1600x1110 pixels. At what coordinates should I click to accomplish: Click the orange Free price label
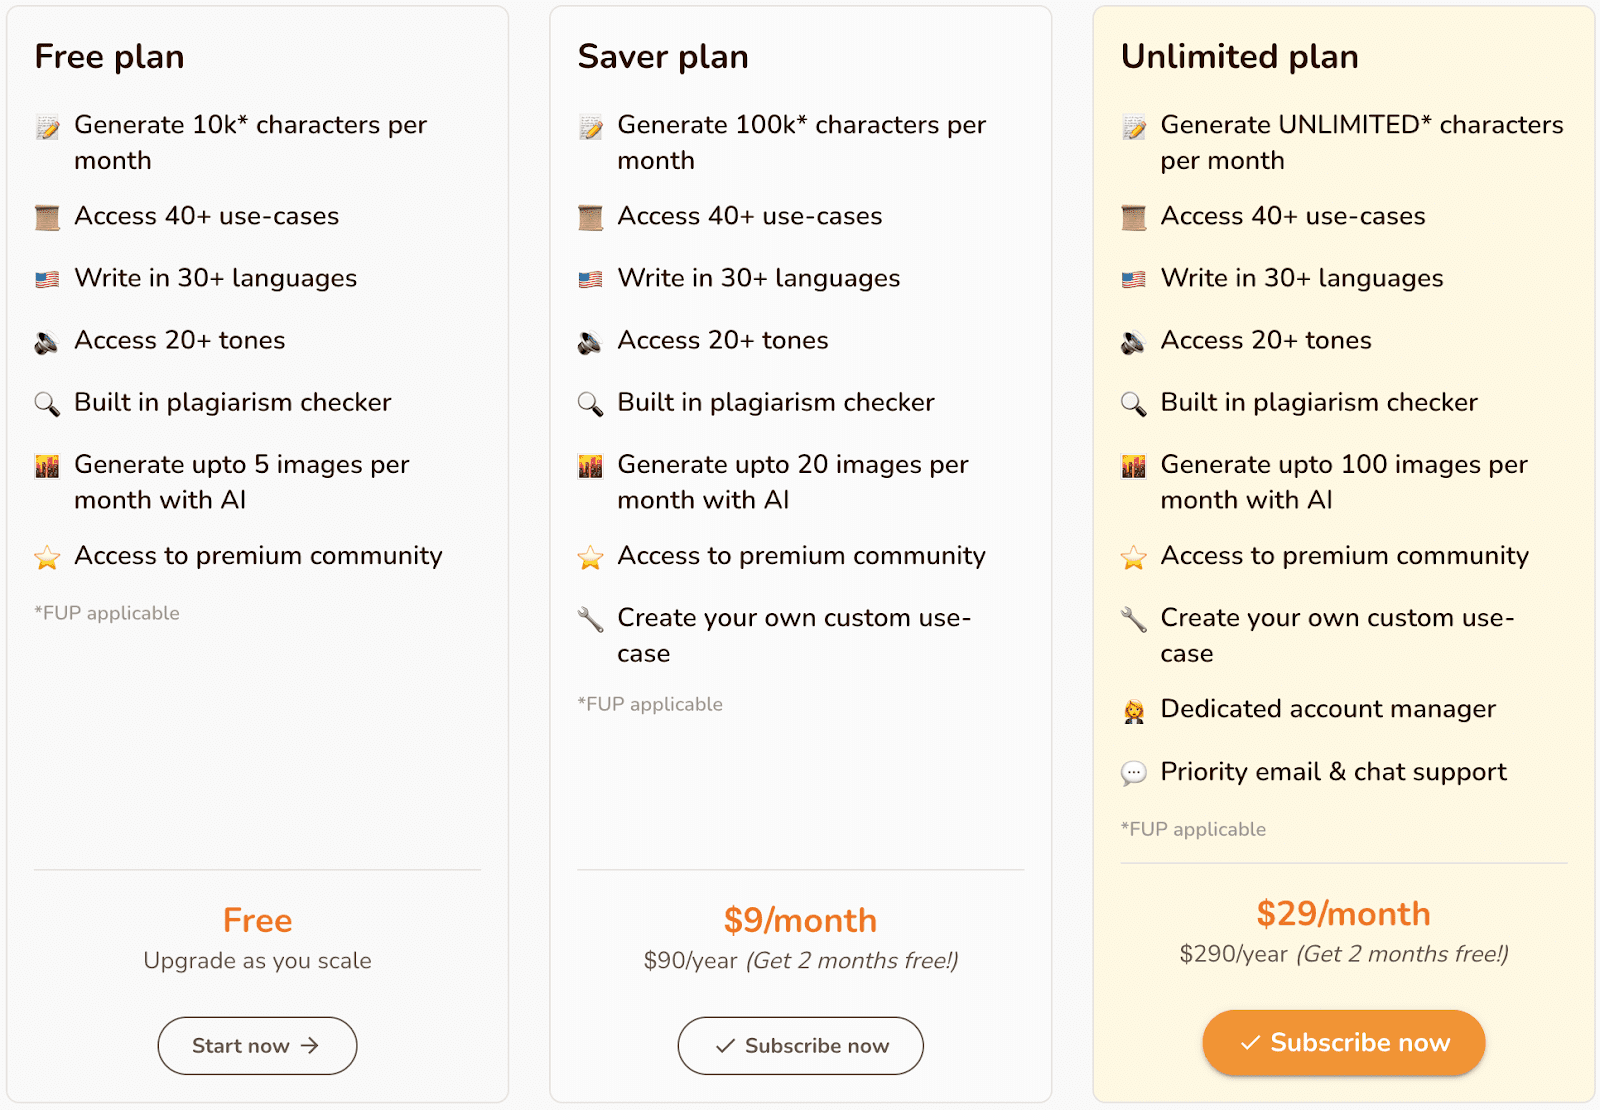point(257,920)
